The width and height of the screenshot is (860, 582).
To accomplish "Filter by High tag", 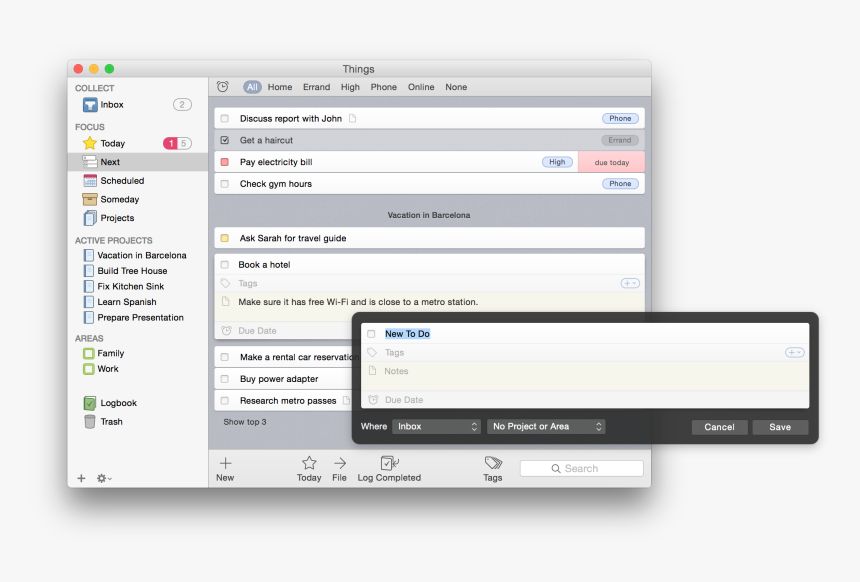I will tap(350, 87).
